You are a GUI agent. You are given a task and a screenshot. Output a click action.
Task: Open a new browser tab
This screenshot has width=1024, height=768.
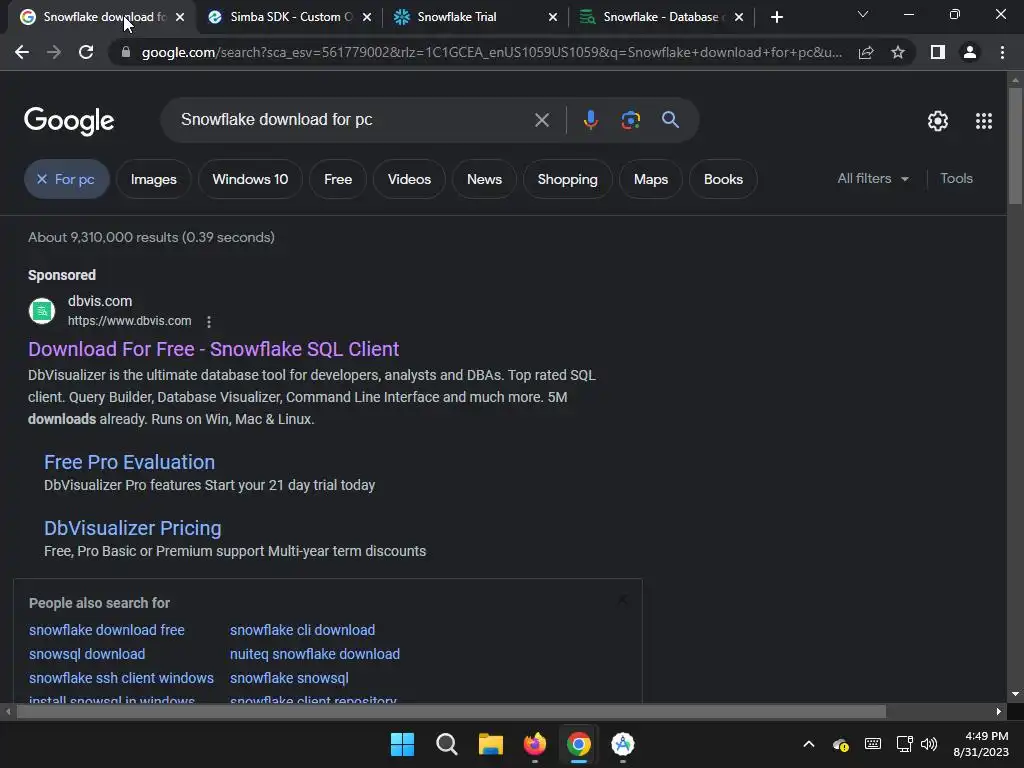click(x=776, y=17)
